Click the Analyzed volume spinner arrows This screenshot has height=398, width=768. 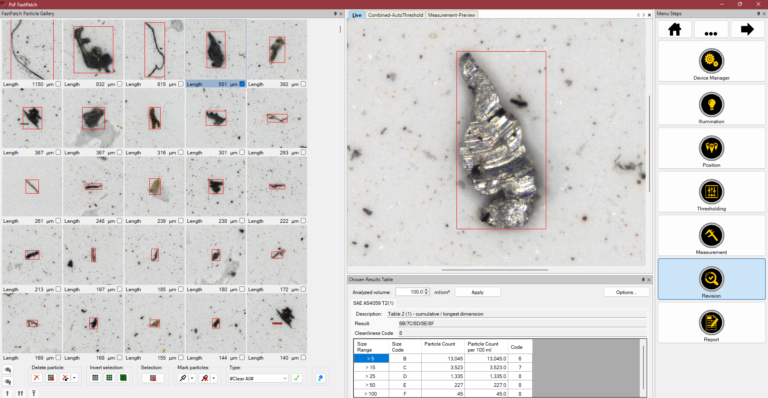point(427,292)
